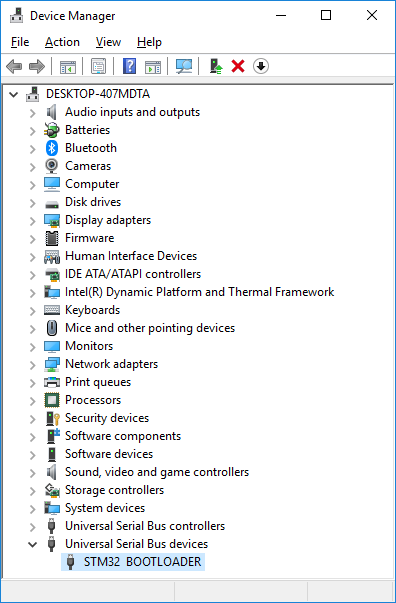Open the View menu
Viewport: 396px width, 603px height.
[108, 42]
